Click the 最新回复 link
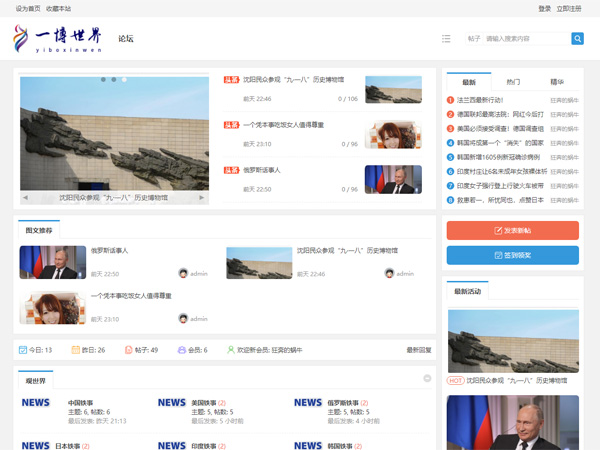Viewport: 600px width, 450px height. (x=419, y=350)
